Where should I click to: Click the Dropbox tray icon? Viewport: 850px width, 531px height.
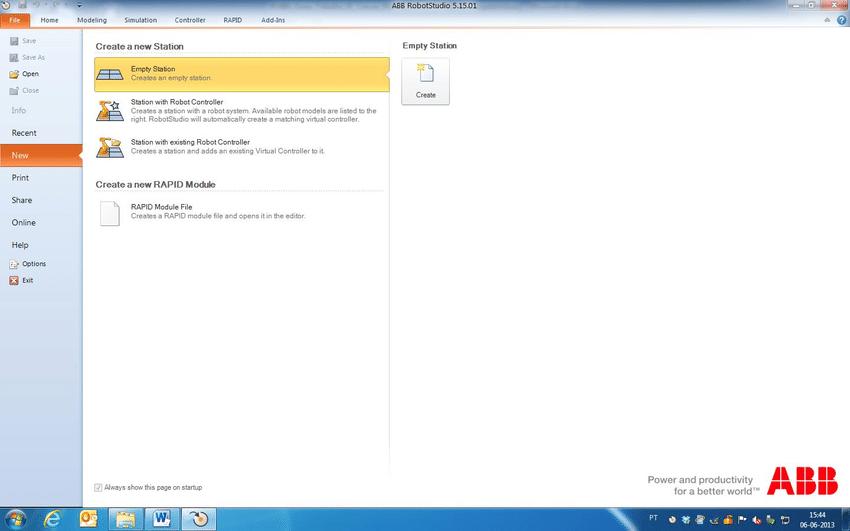686,520
